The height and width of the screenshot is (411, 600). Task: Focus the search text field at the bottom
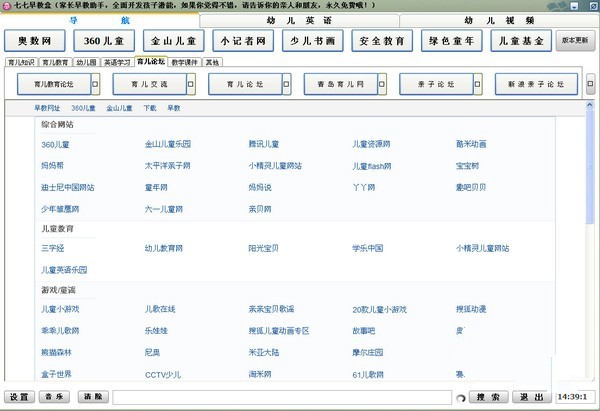(x=282, y=397)
